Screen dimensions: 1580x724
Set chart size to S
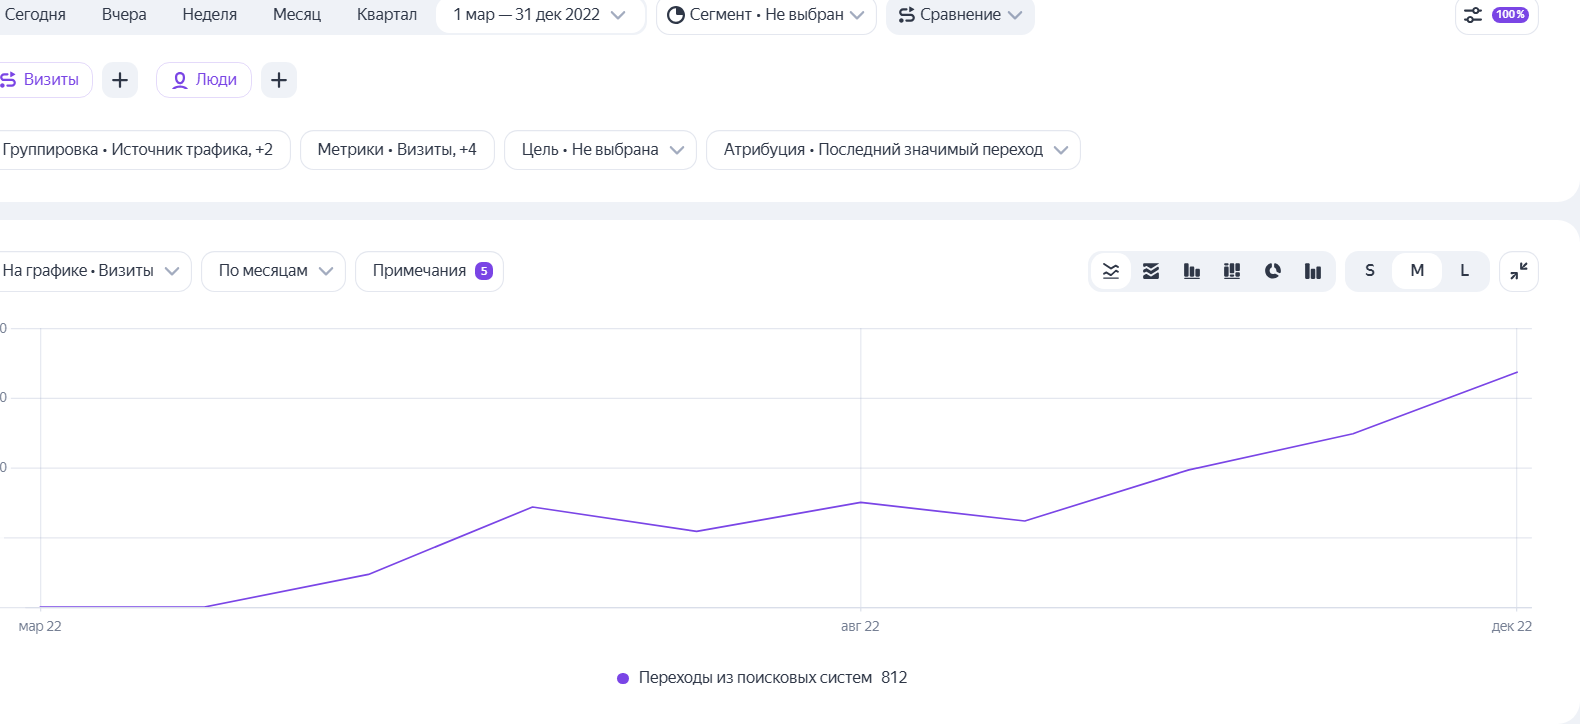coord(1370,271)
